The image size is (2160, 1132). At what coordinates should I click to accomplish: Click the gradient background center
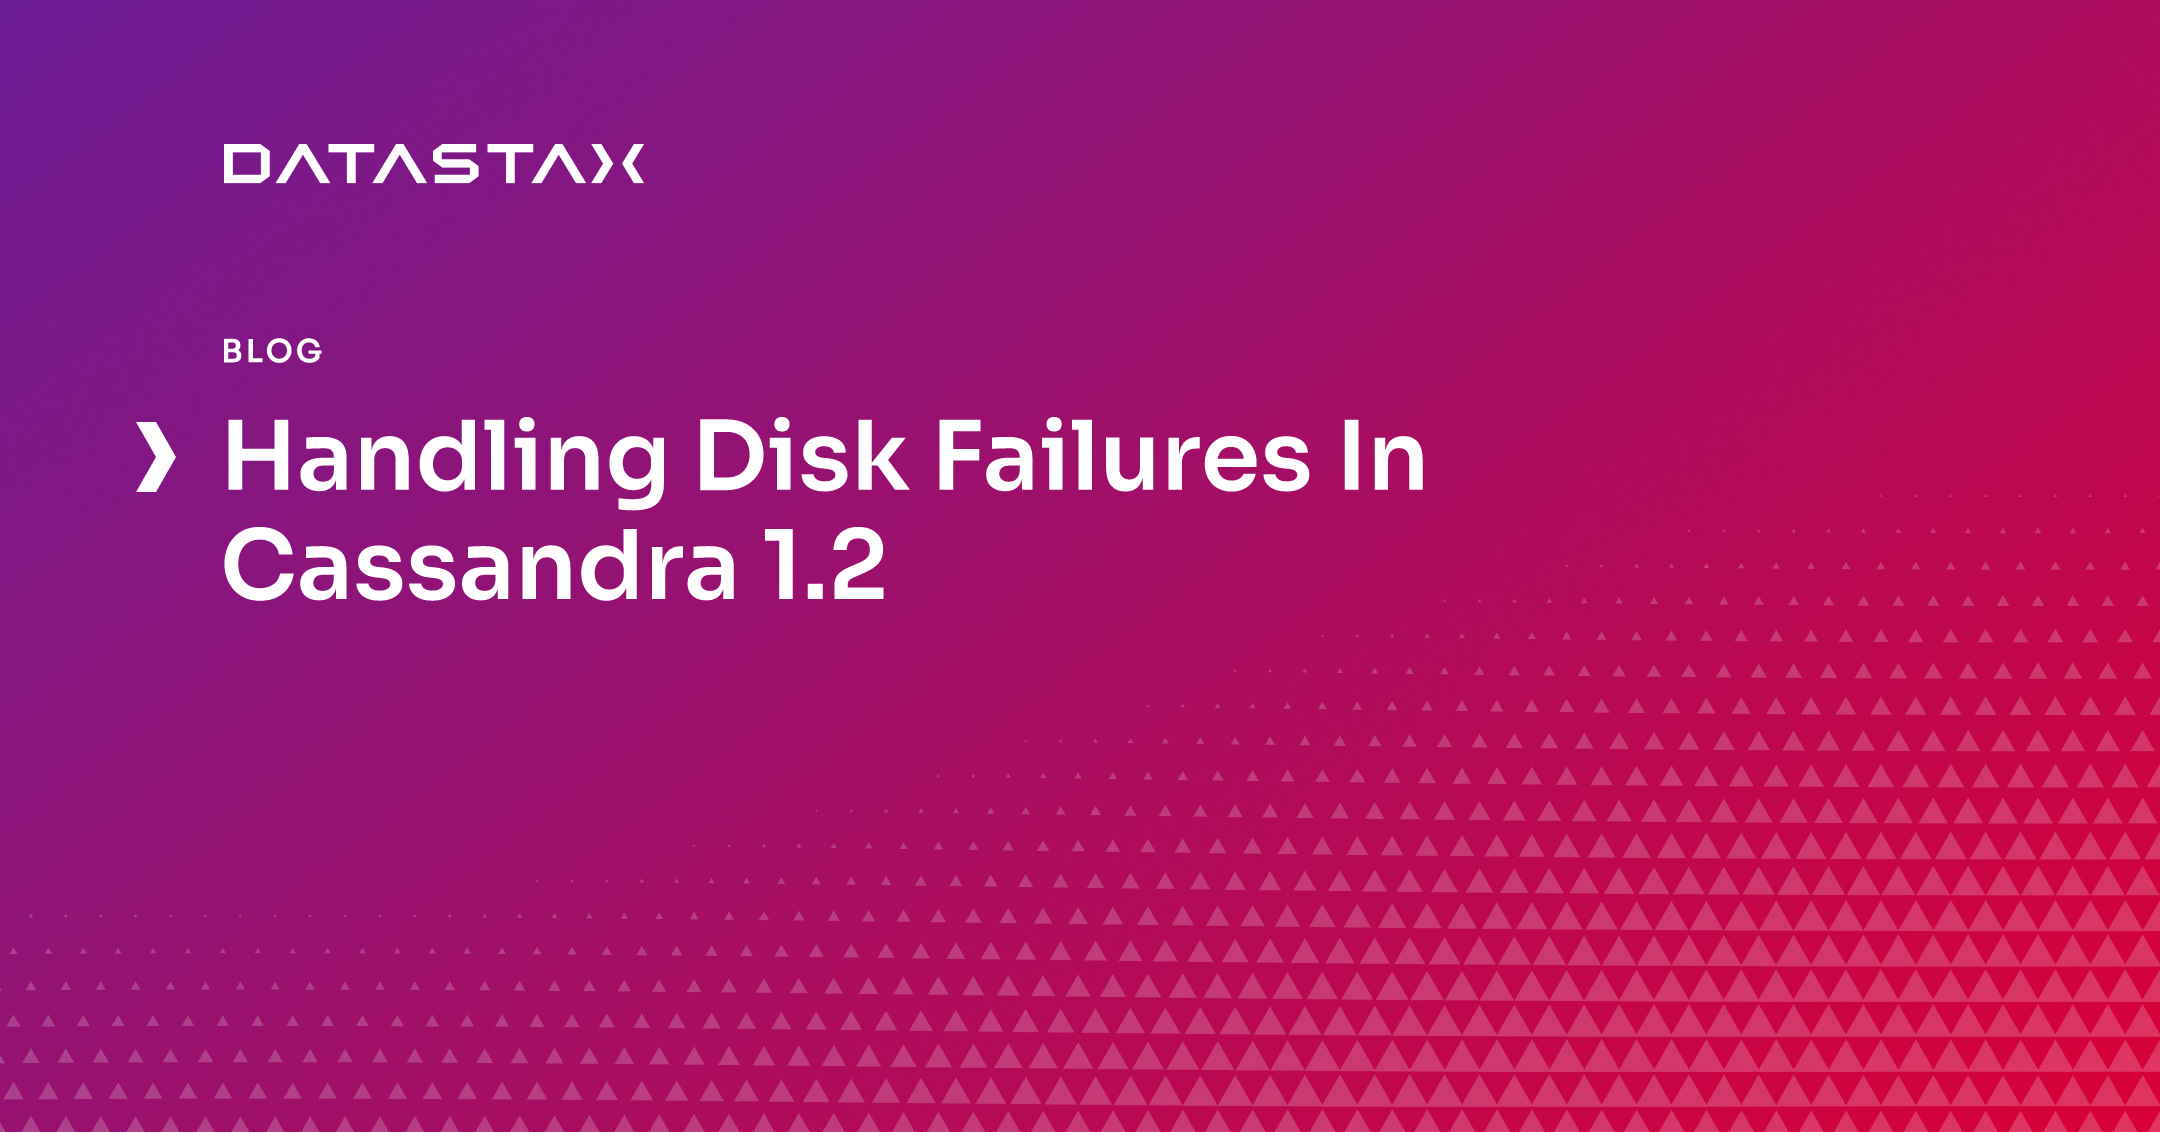tap(1080, 566)
